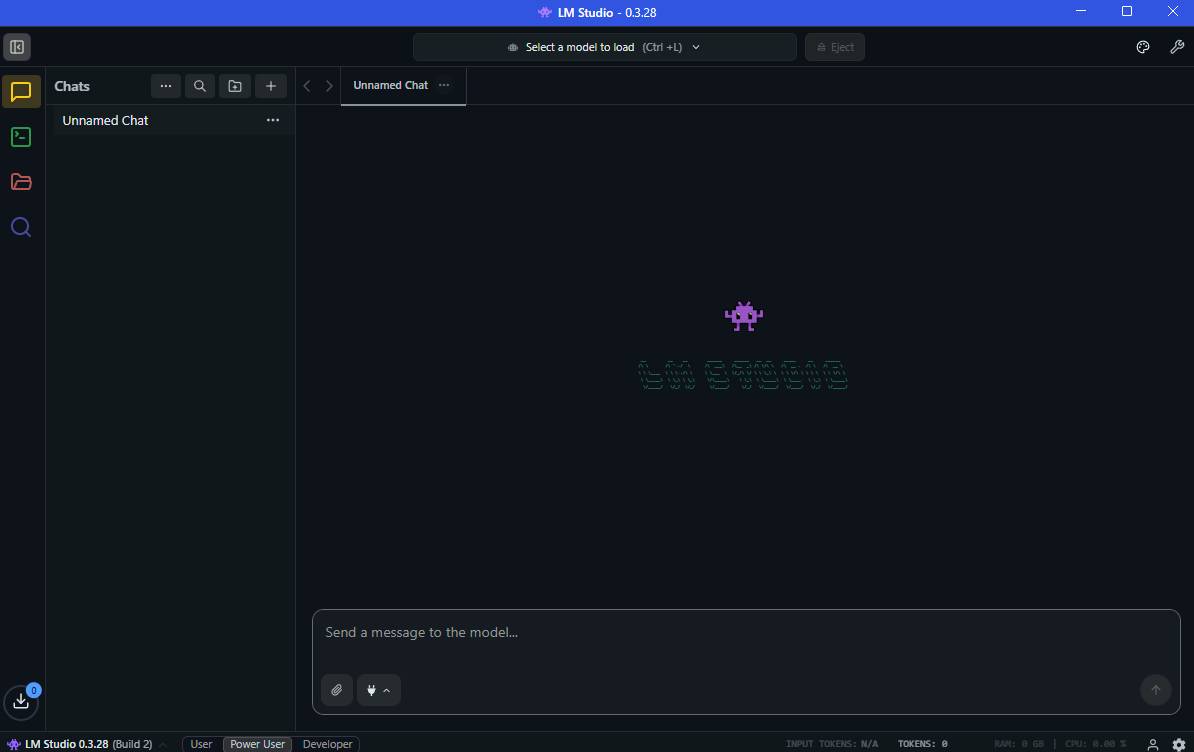This screenshot has width=1194, height=752.
Task: Open the Downloads panel at sidebar bottom
Action: 21,701
